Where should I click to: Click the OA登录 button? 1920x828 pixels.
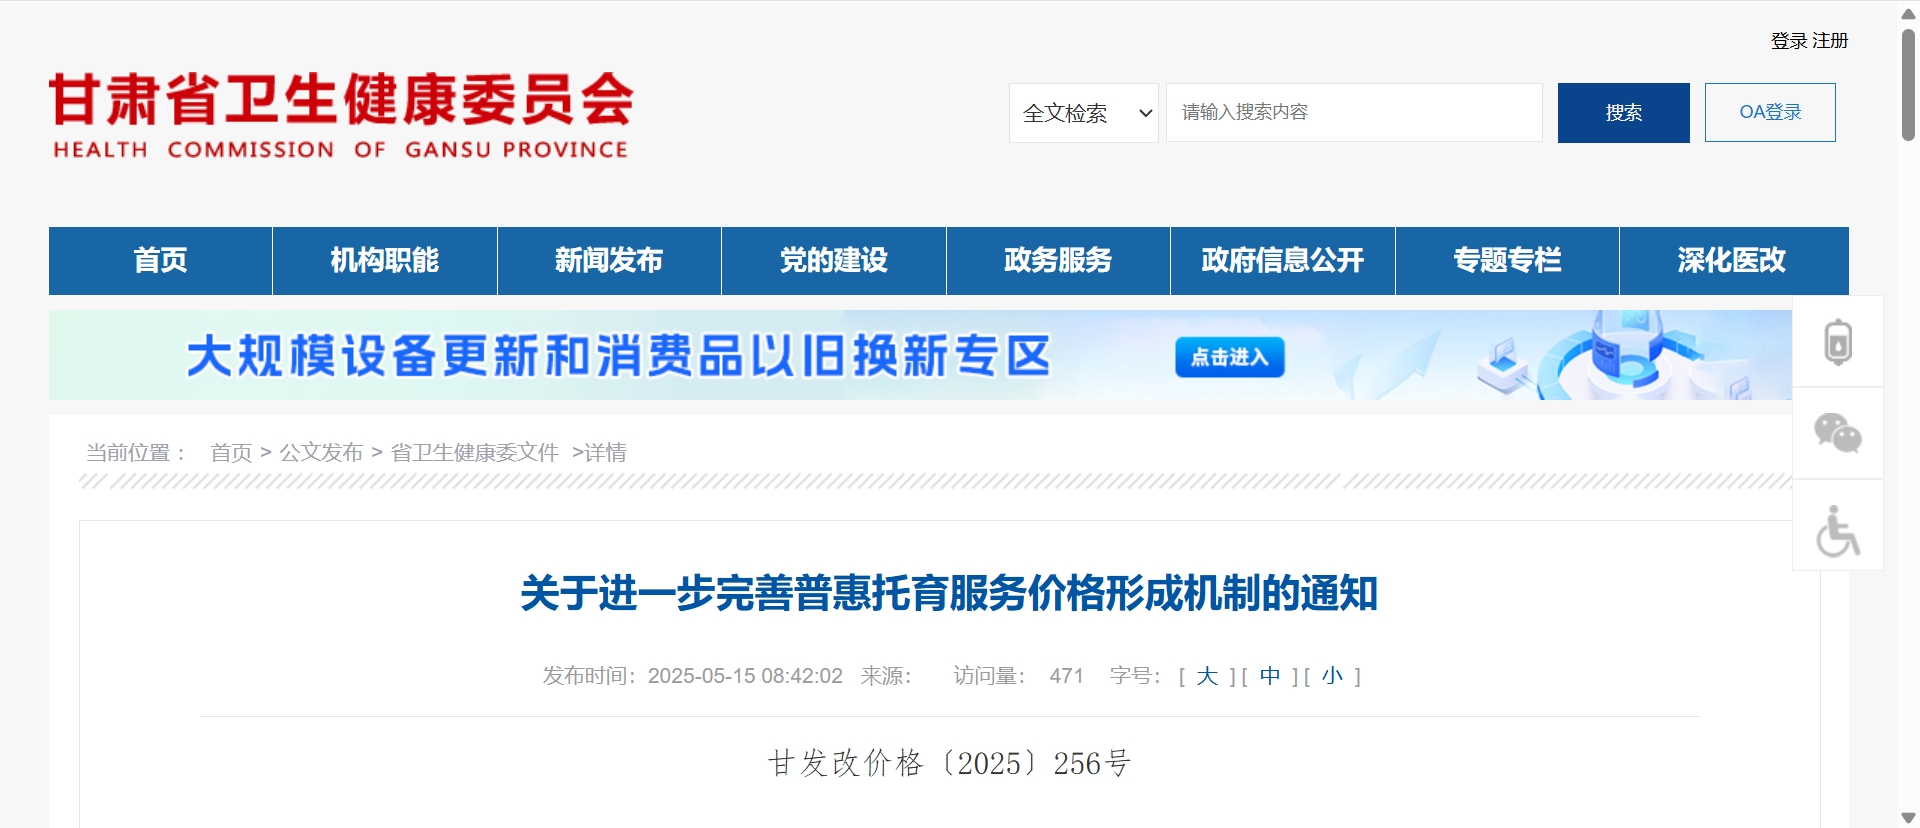1770,112
